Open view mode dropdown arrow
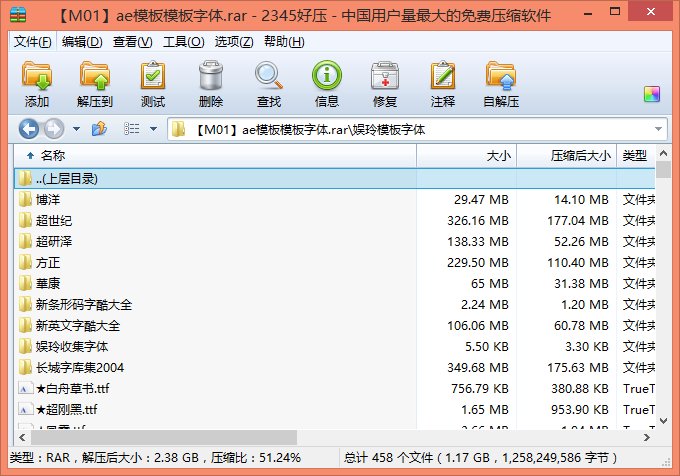680x476 pixels. (153, 129)
